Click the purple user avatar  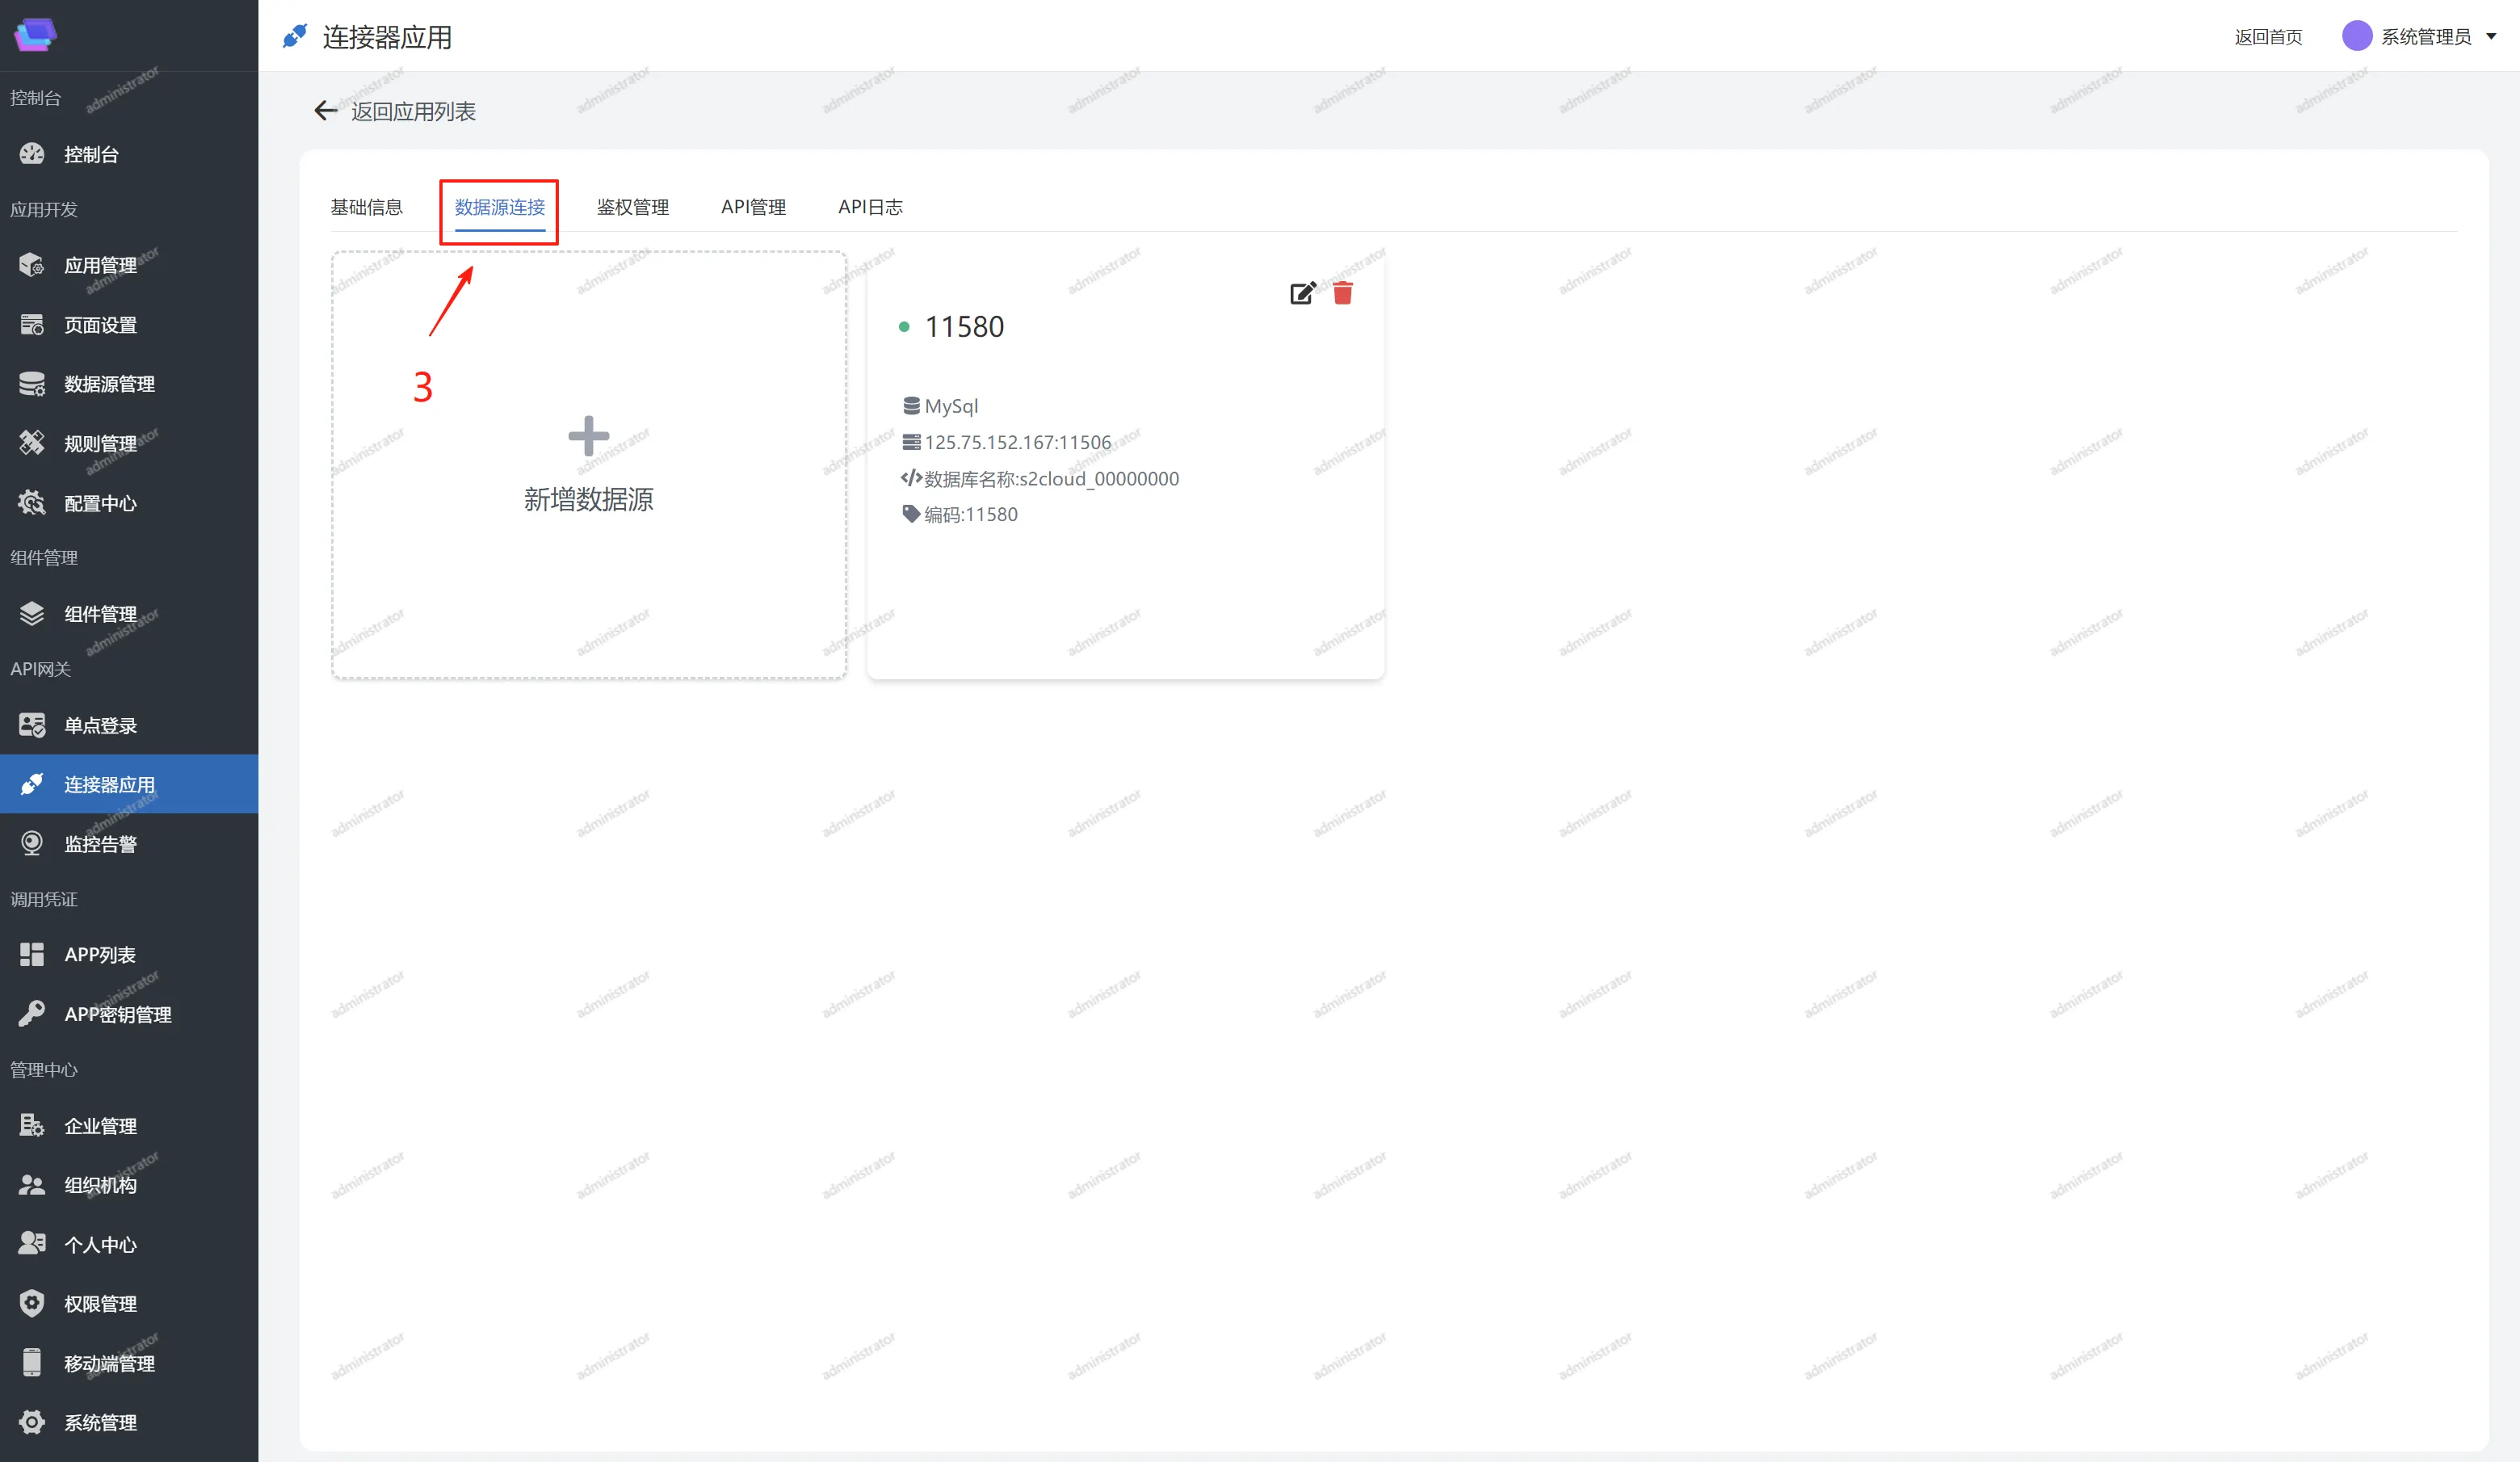pyautogui.click(x=2356, y=36)
